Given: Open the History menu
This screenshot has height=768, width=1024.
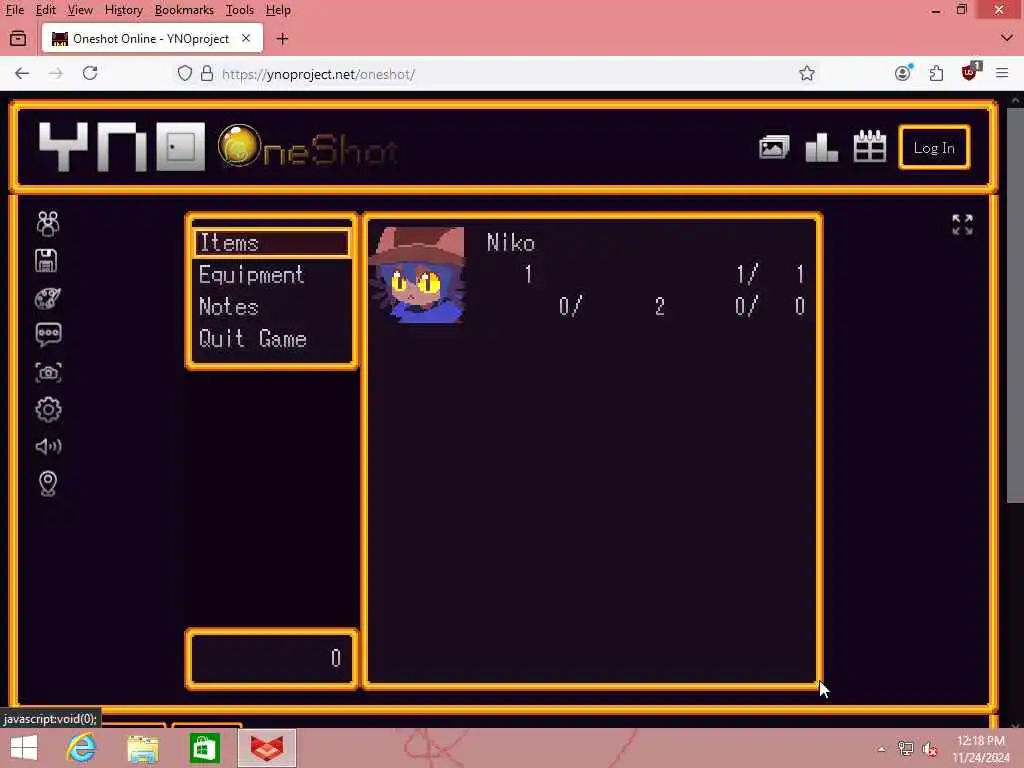Looking at the screenshot, I should (x=123, y=10).
